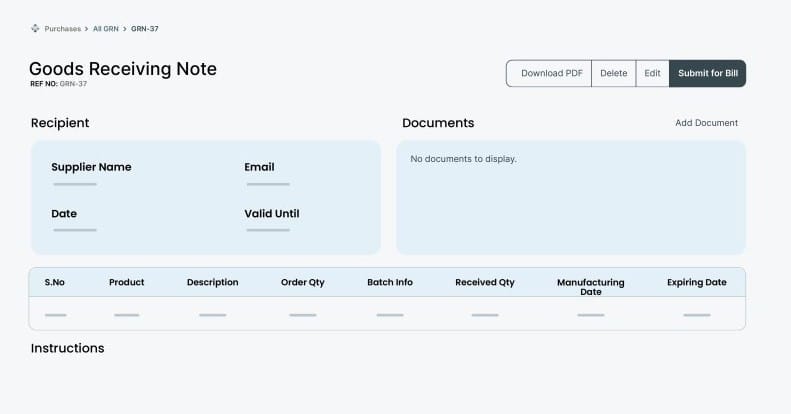Image resolution: width=791 pixels, height=414 pixels.
Task: Click the Supplier Name field label
Action: [x=91, y=167]
